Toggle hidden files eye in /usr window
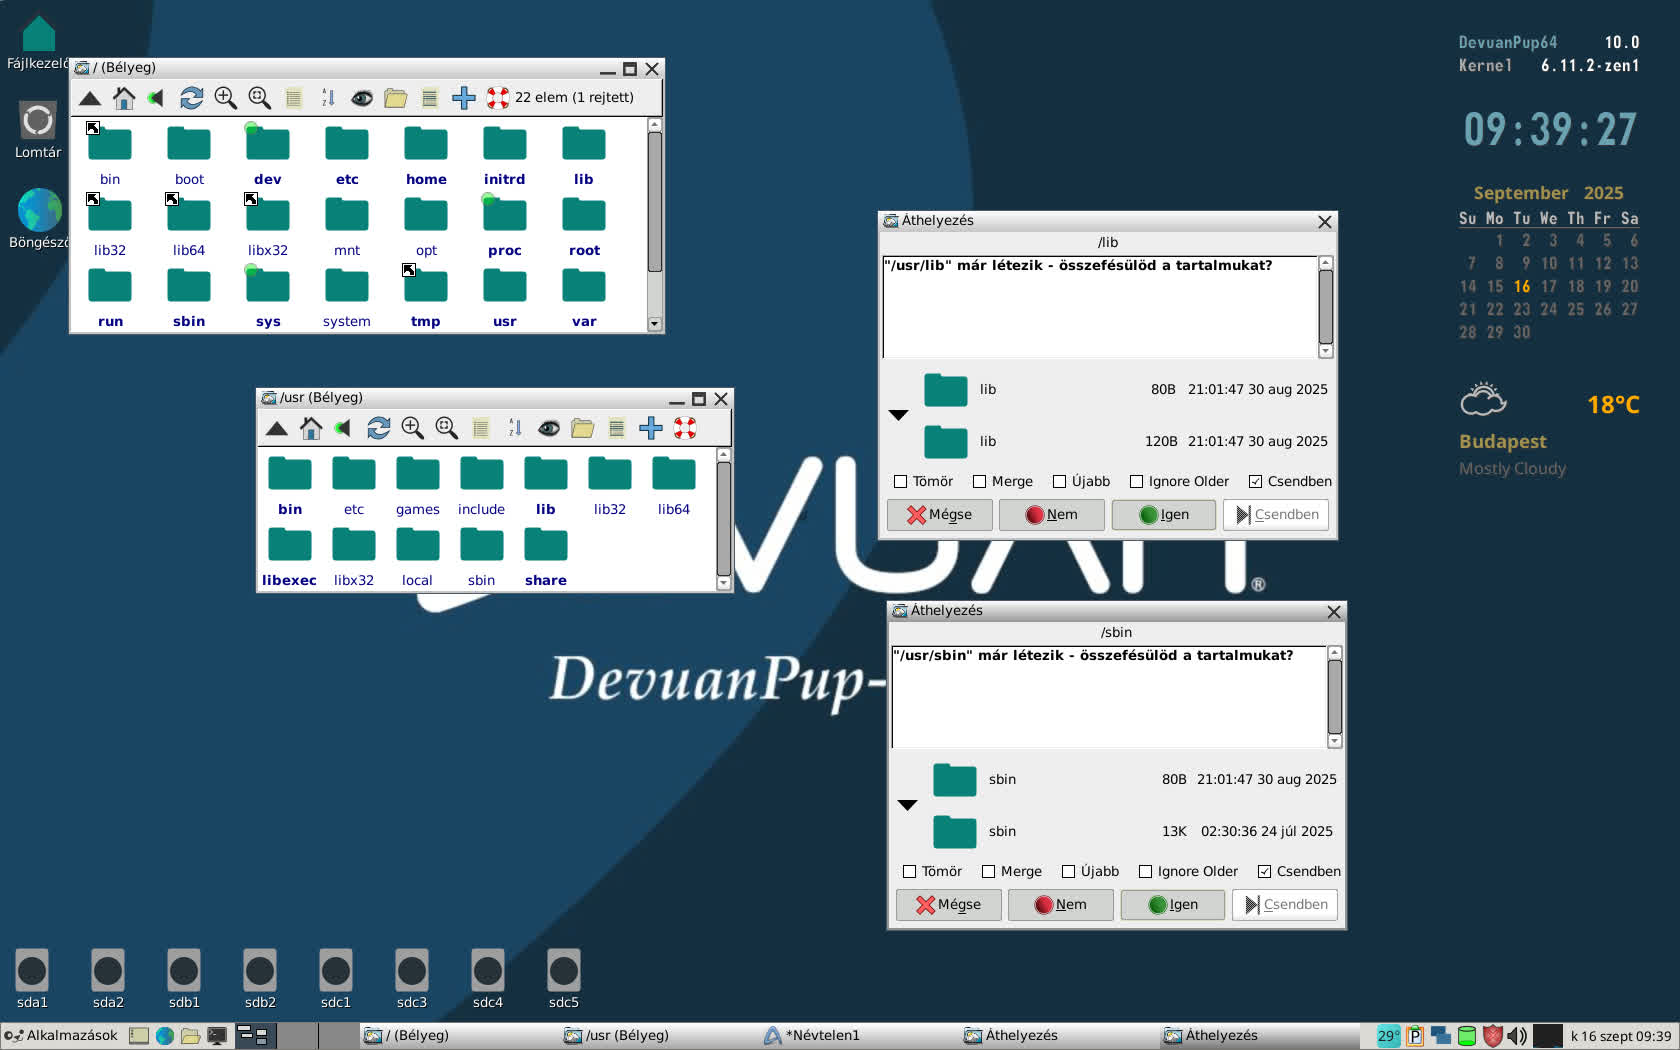This screenshot has height=1050, width=1680. click(549, 429)
